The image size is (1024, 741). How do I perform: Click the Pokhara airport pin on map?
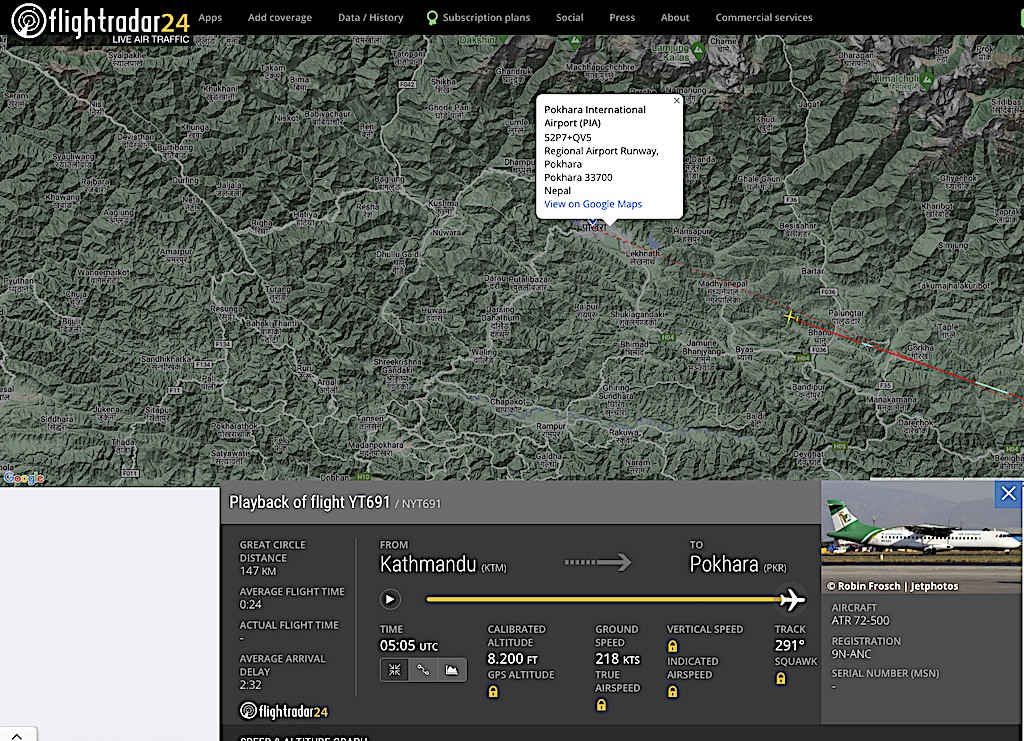click(x=592, y=223)
